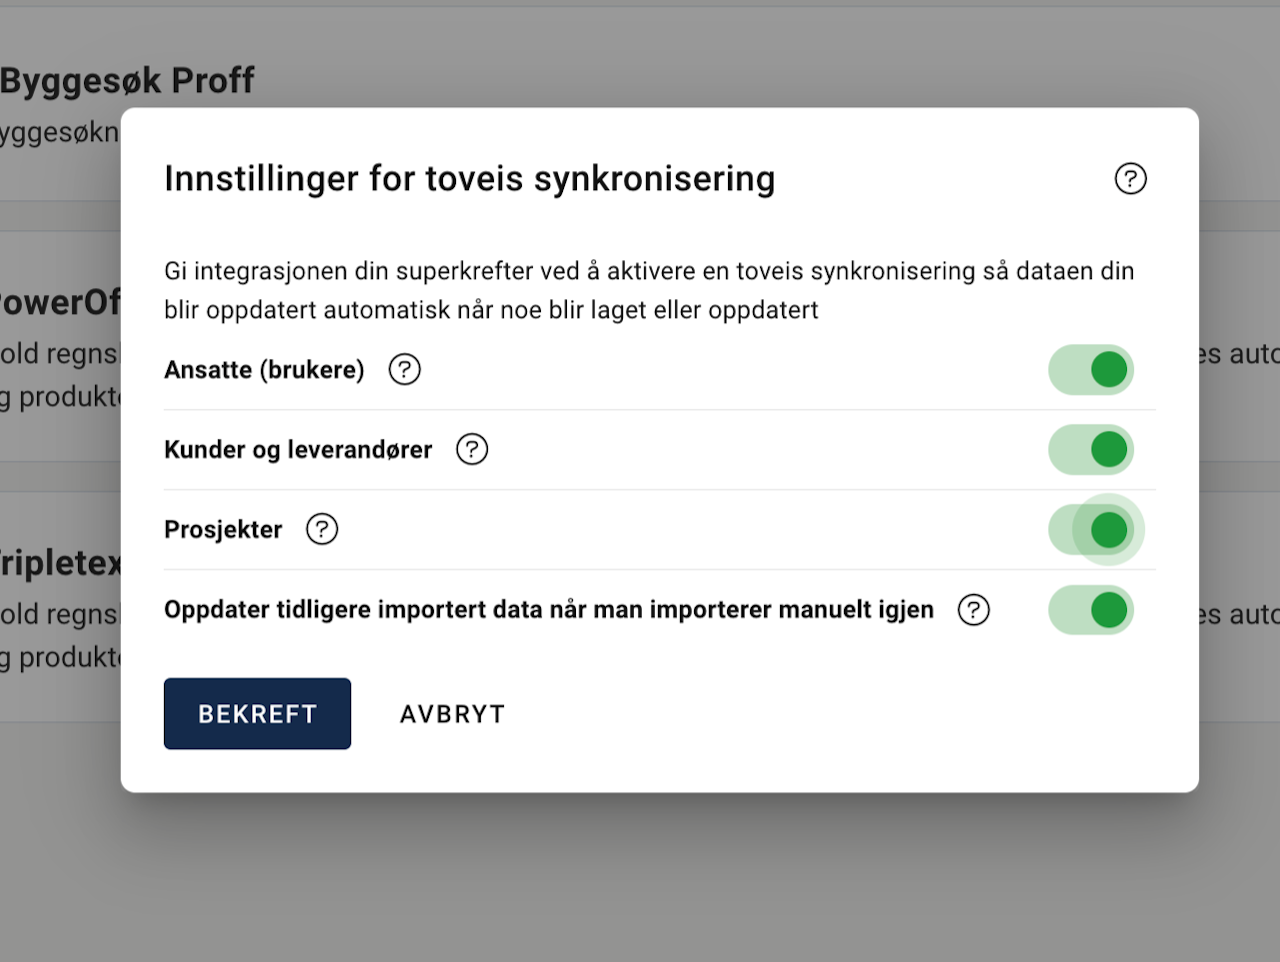Image resolution: width=1280 pixels, height=962 pixels.
Task: Toggle Prosjekter synchronization switch
Action: pos(1091,530)
